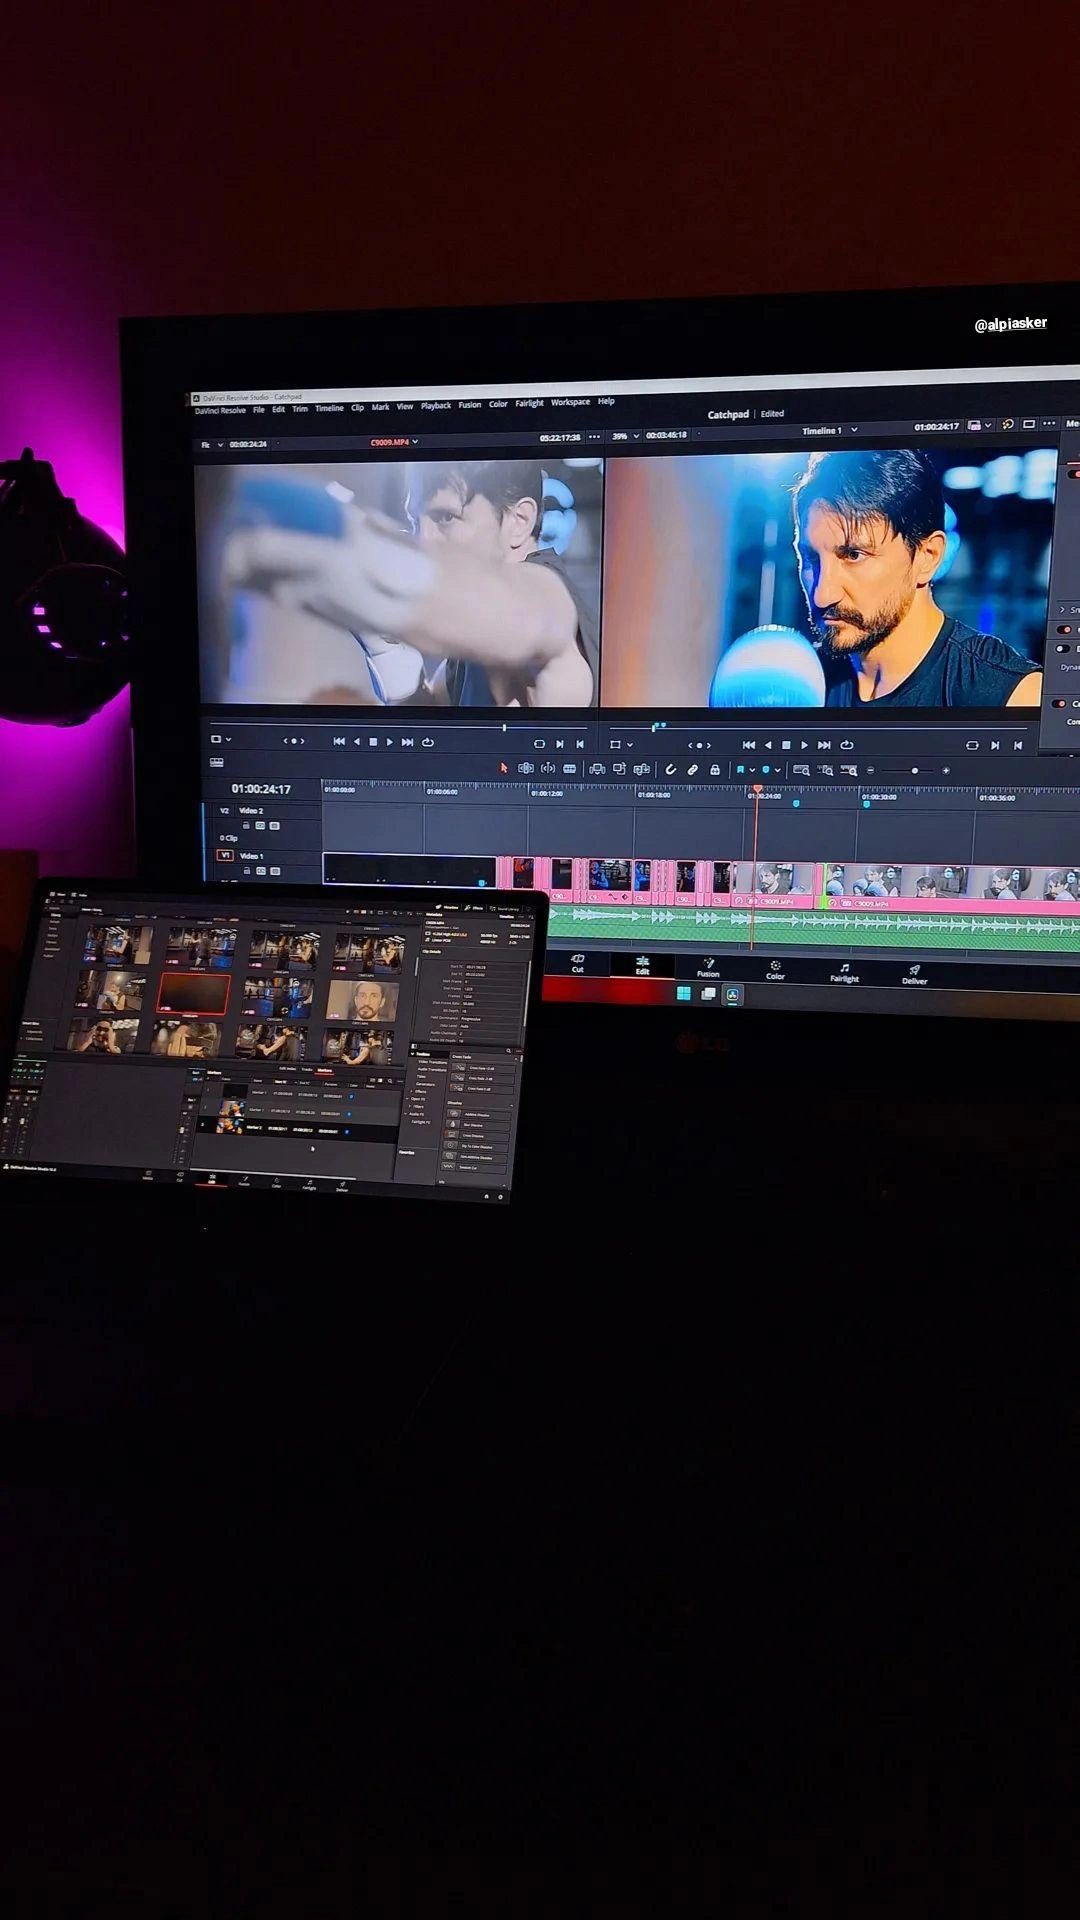
Task: Open source viewer three-dots options menu
Action: pos(595,437)
